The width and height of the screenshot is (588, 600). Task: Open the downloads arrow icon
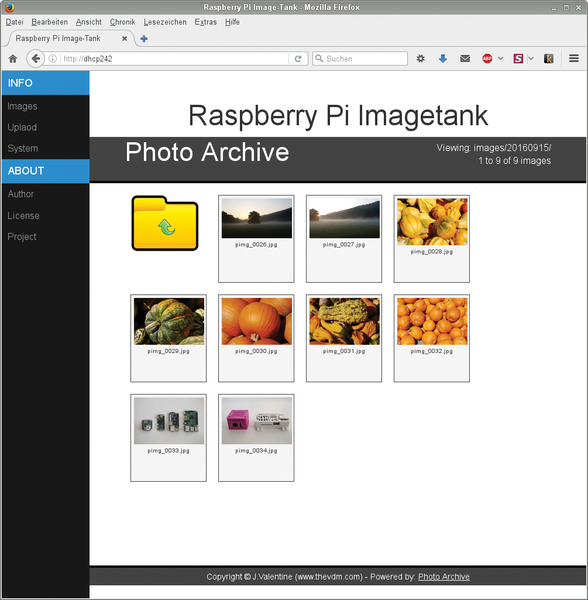[443, 59]
